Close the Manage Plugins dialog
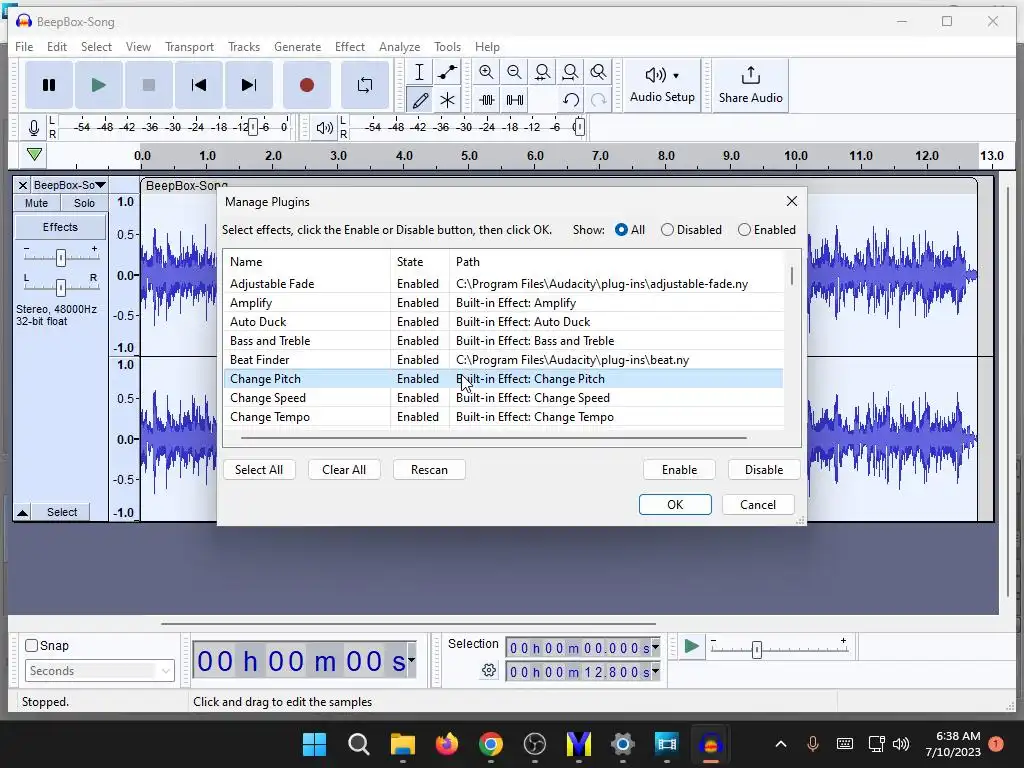Screen dimensions: 1024x768 [x=792, y=201]
